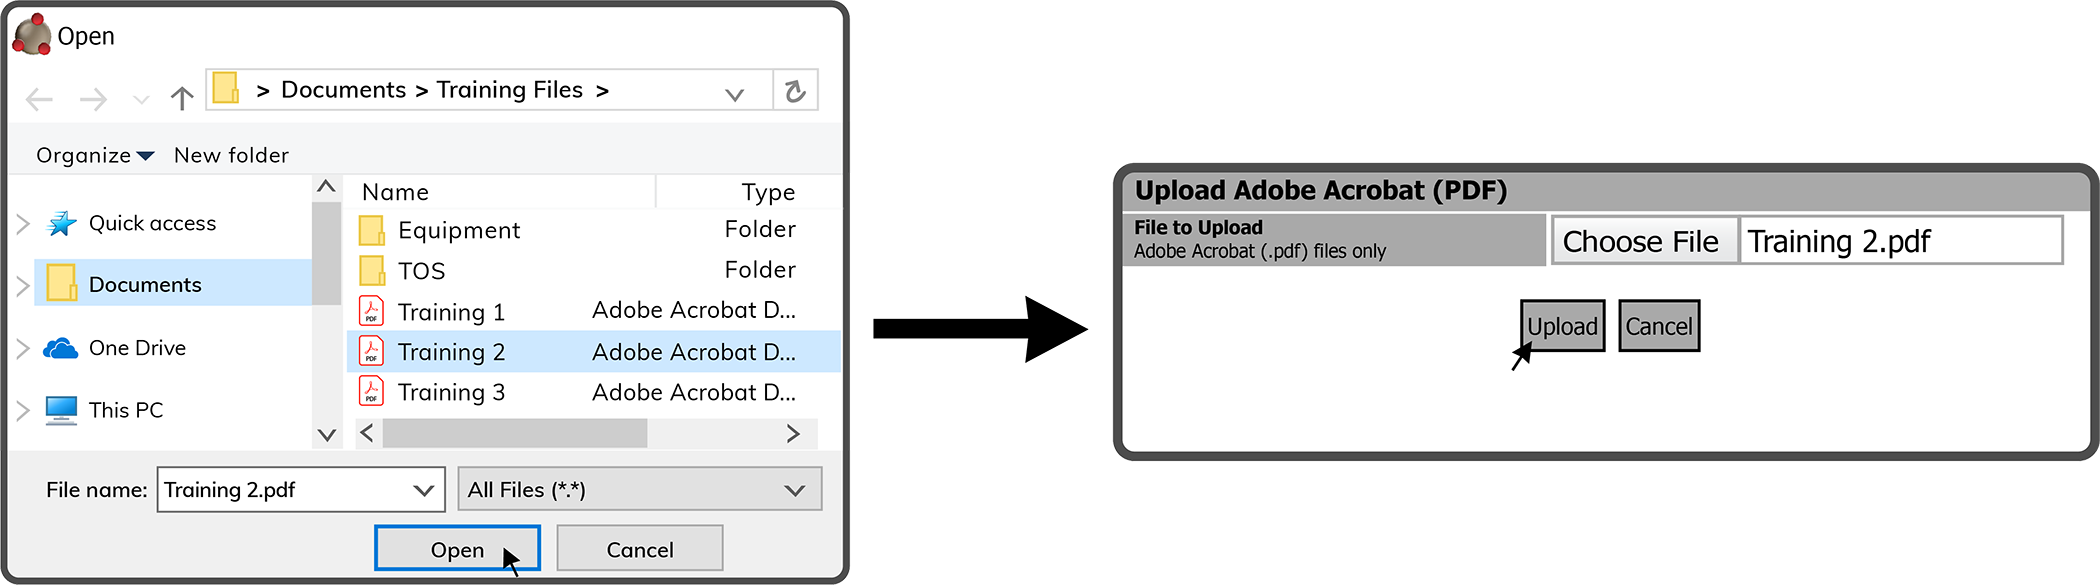The image size is (2100, 585).
Task: Expand the All Files type dropdown
Action: click(x=640, y=490)
